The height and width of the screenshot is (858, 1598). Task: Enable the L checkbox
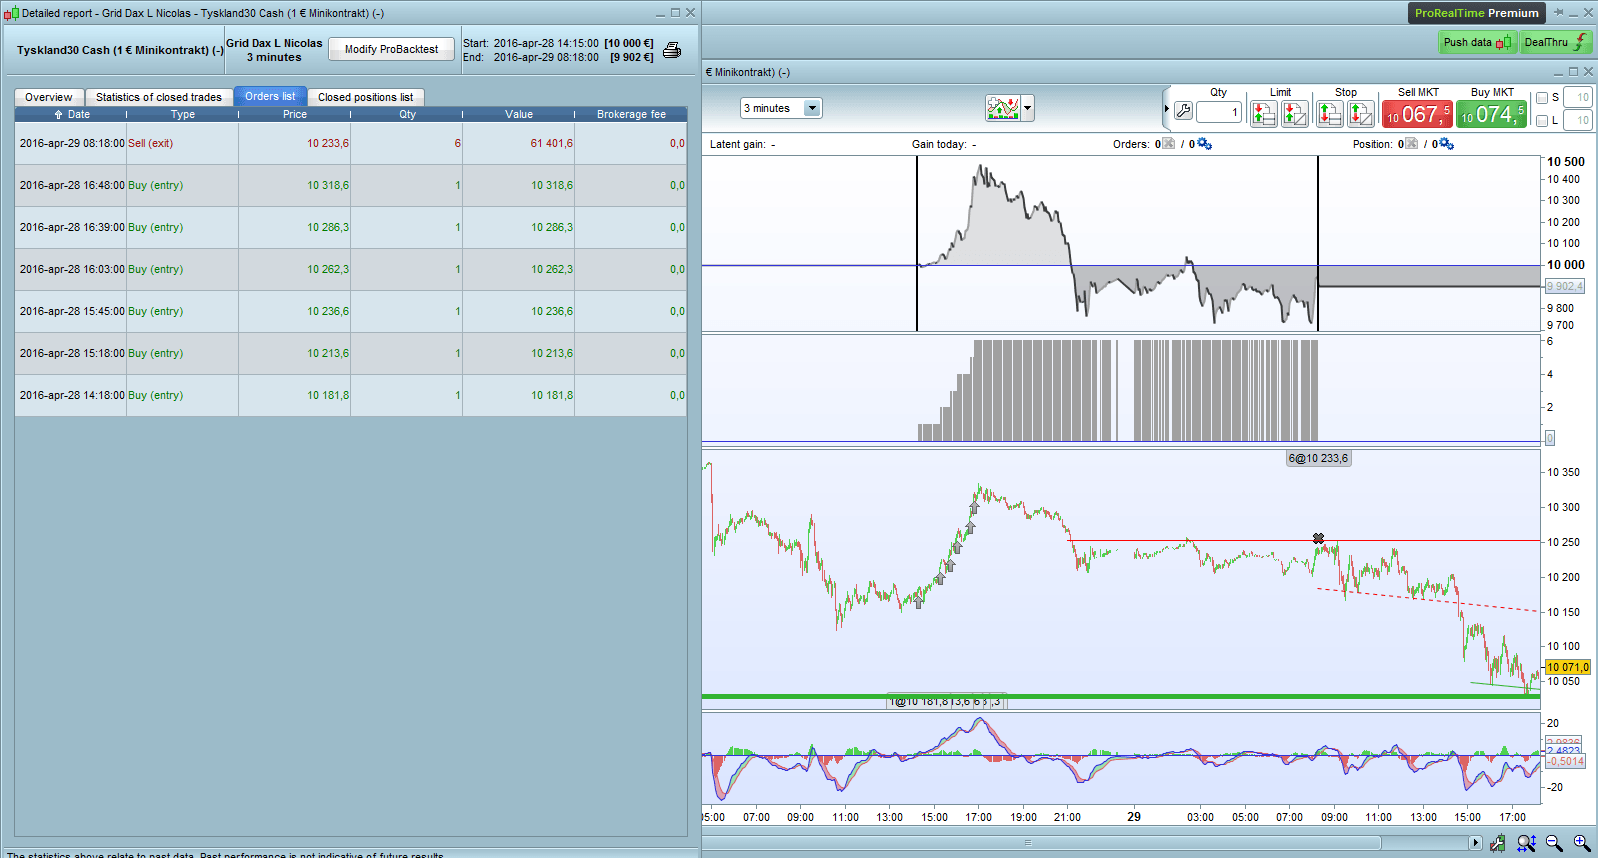pos(1542,121)
